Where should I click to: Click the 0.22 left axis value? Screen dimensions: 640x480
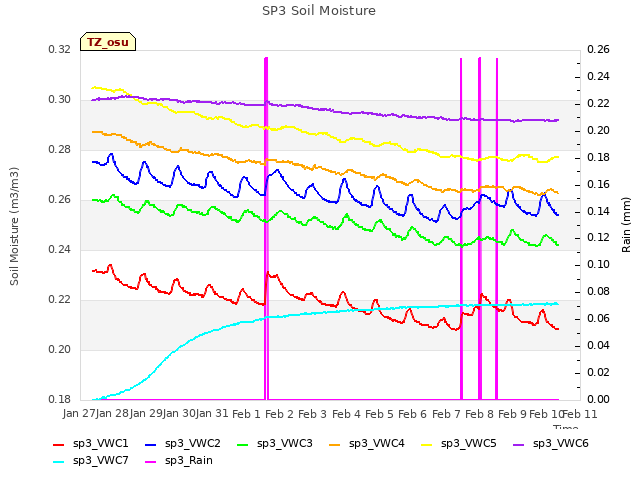60,300
